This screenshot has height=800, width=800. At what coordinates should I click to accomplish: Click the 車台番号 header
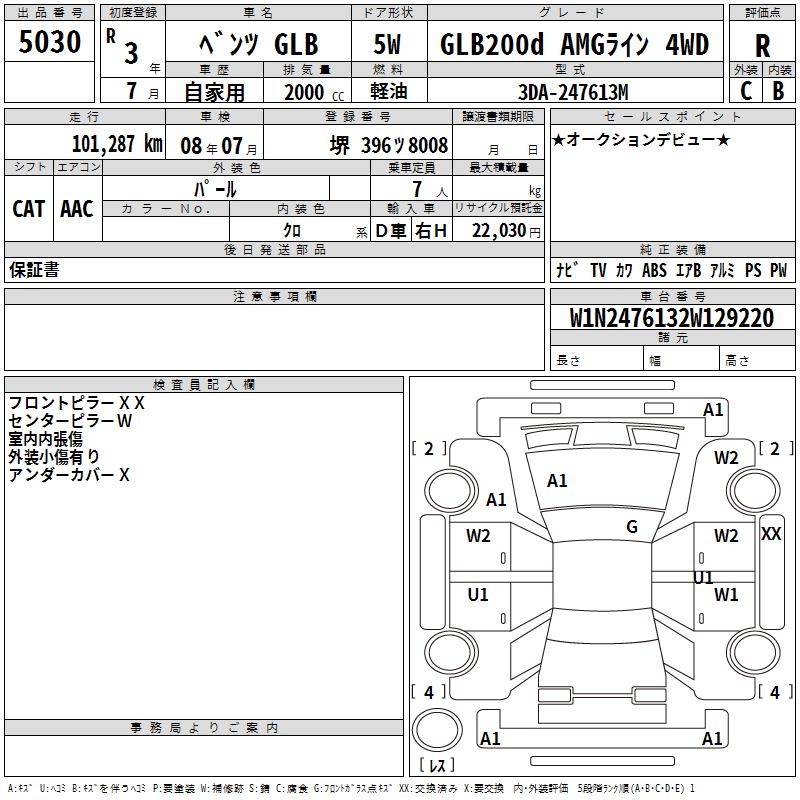(x=672, y=296)
